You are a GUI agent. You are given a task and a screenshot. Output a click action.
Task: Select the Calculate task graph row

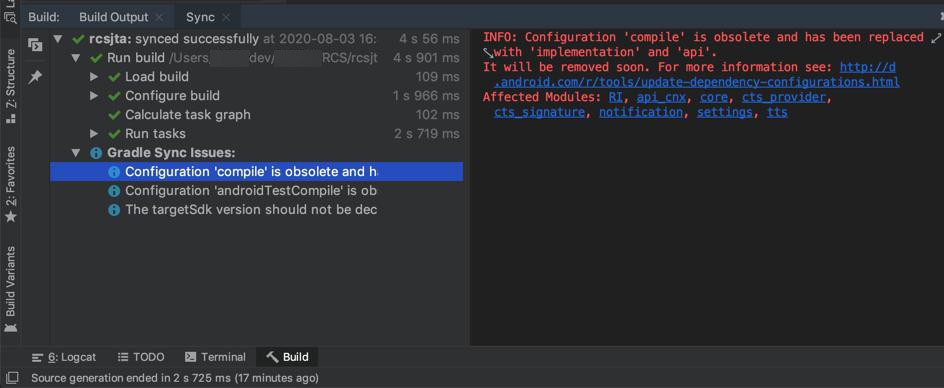click(256, 114)
